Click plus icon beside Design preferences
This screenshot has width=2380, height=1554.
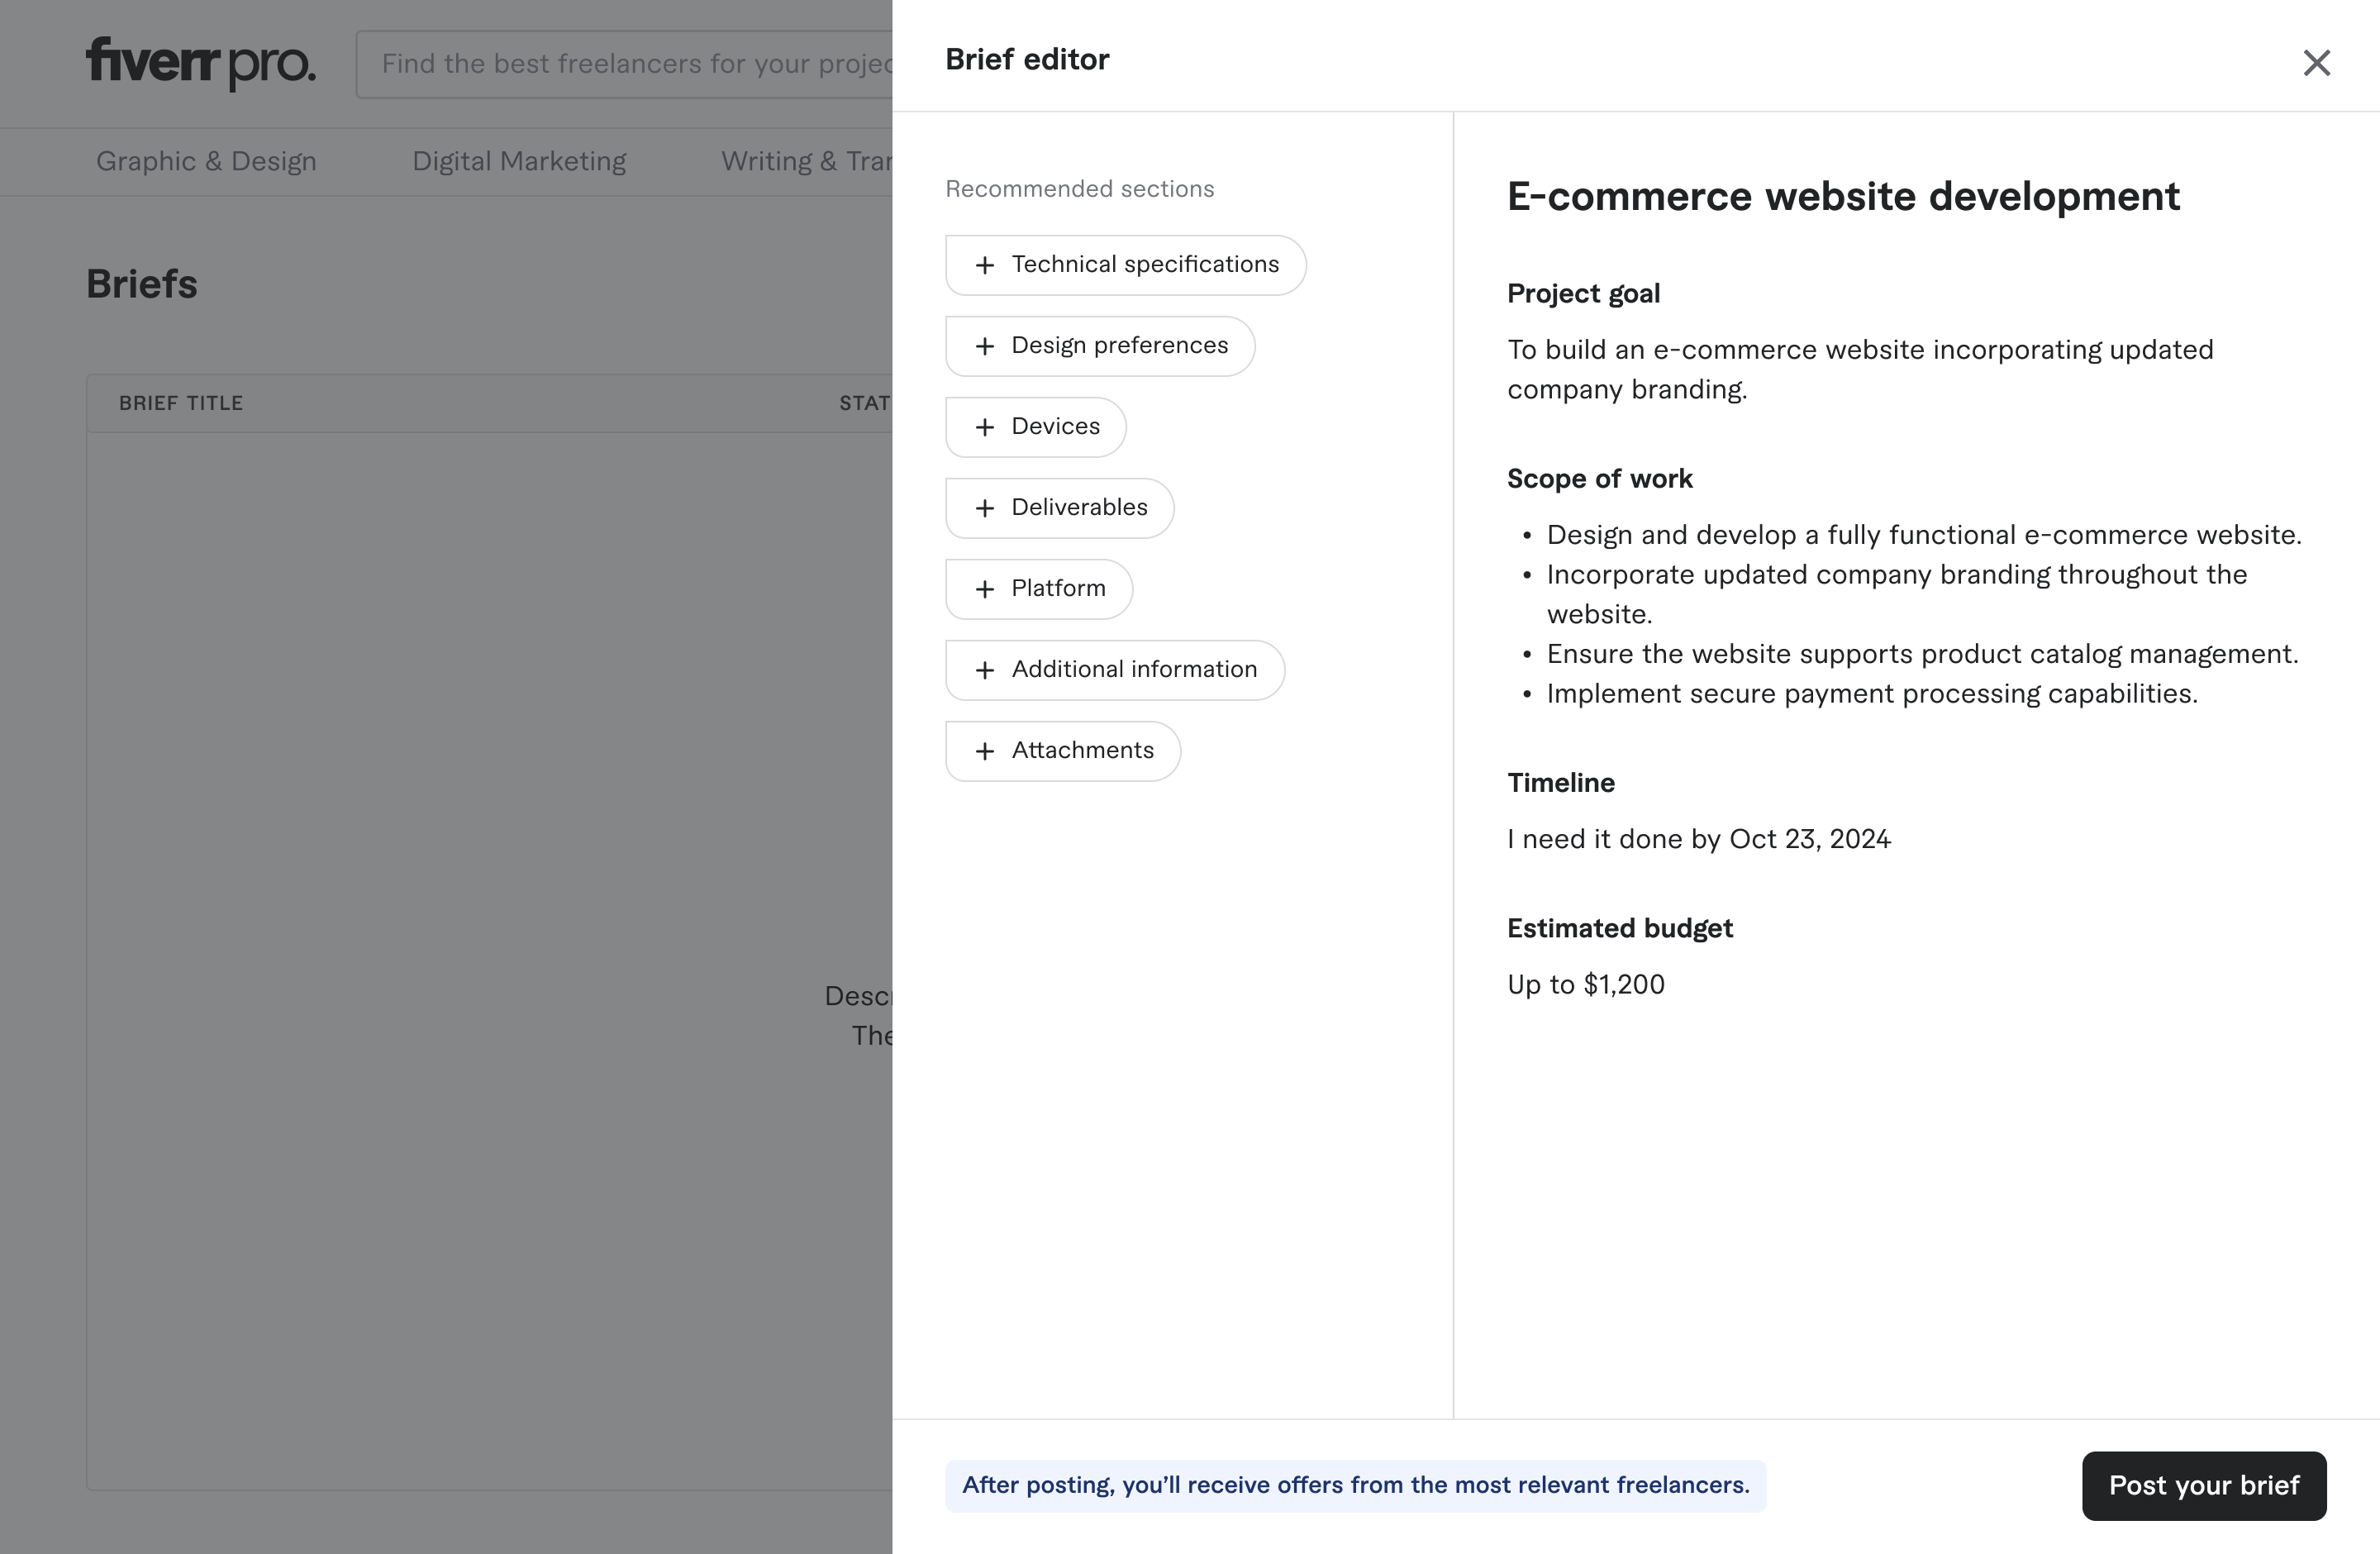click(x=985, y=346)
